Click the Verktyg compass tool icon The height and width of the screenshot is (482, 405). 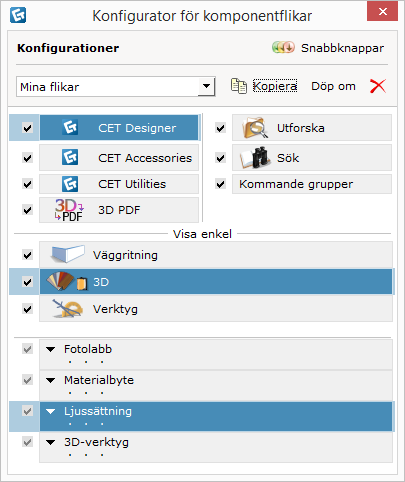[x=68, y=309]
